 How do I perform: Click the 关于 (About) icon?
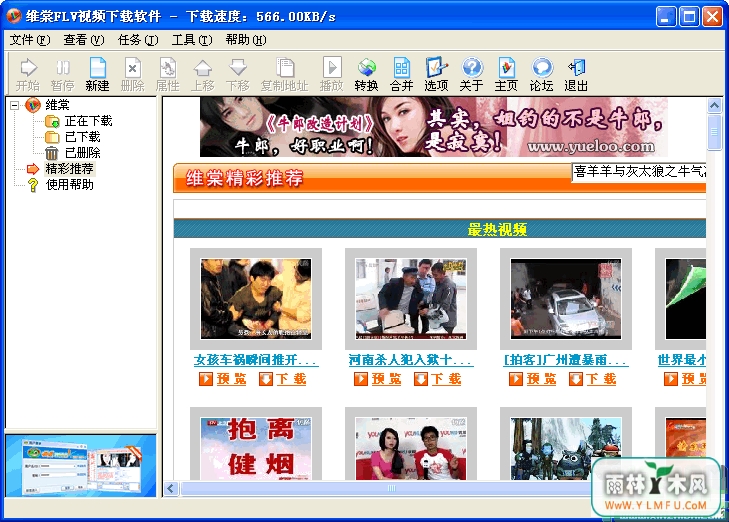click(471, 74)
